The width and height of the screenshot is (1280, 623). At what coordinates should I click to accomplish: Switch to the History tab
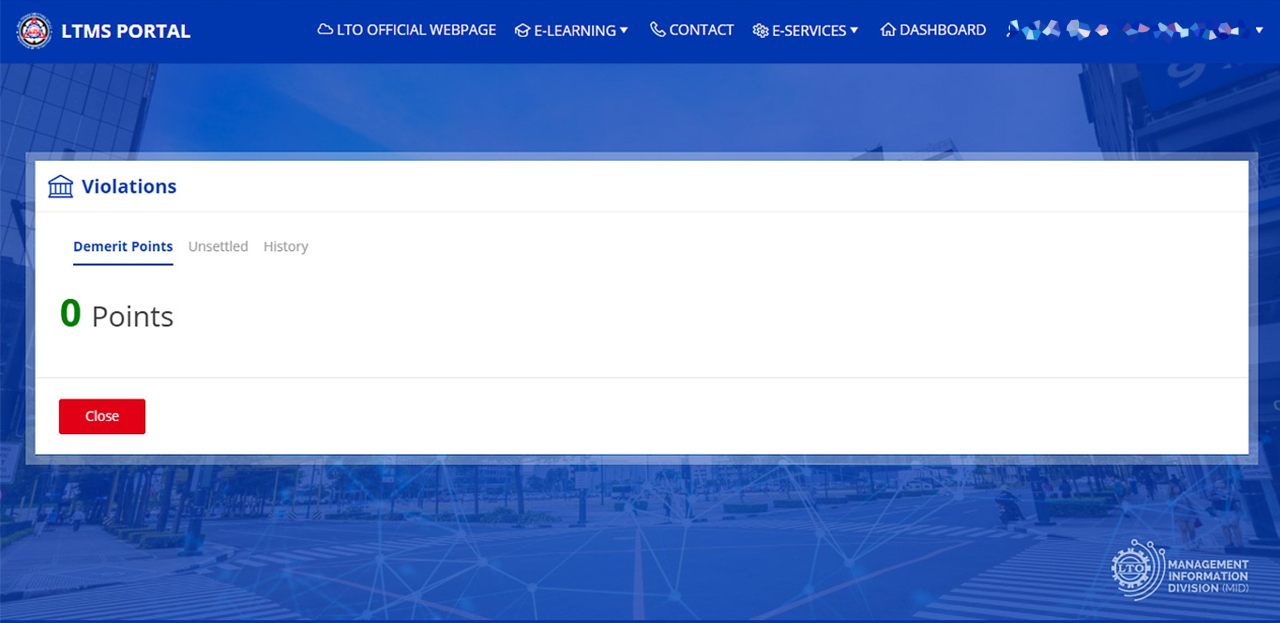coord(286,246)
